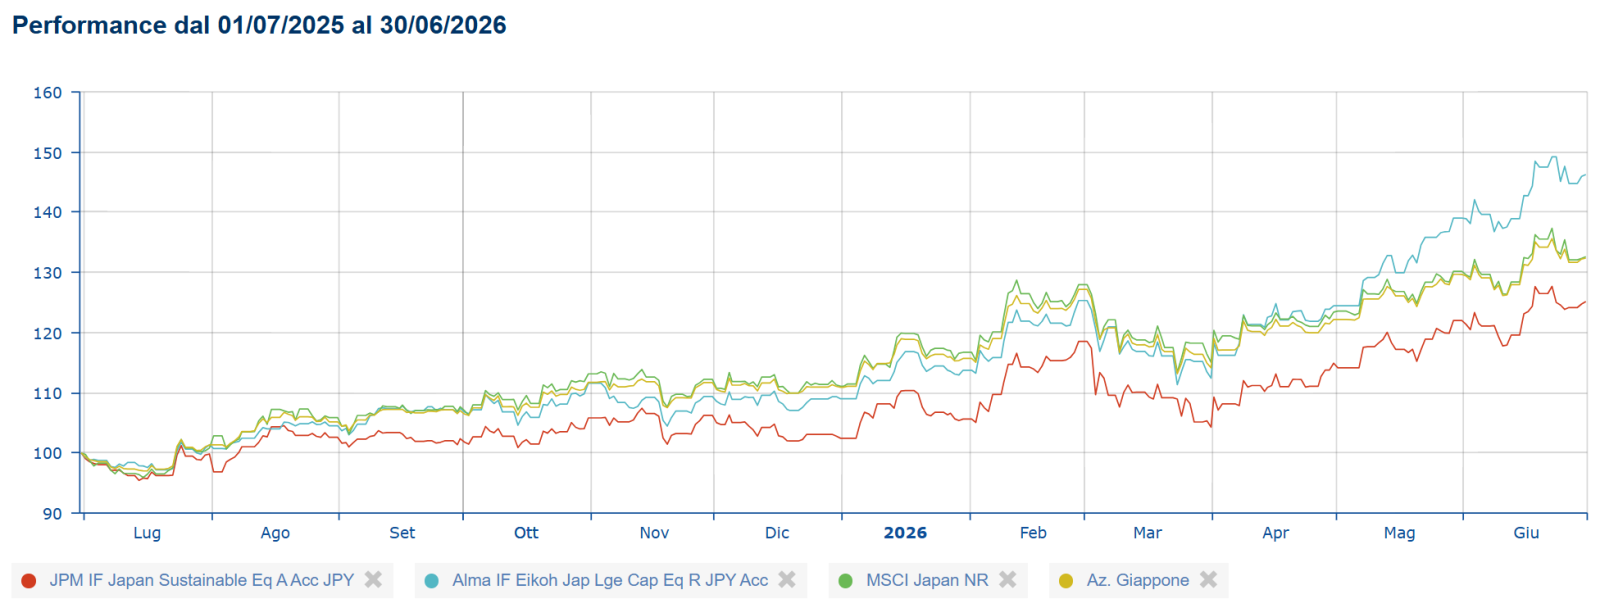Click the 120 y-axis value
Viewport: 1600px width, 608px height.
coord(47,333)
